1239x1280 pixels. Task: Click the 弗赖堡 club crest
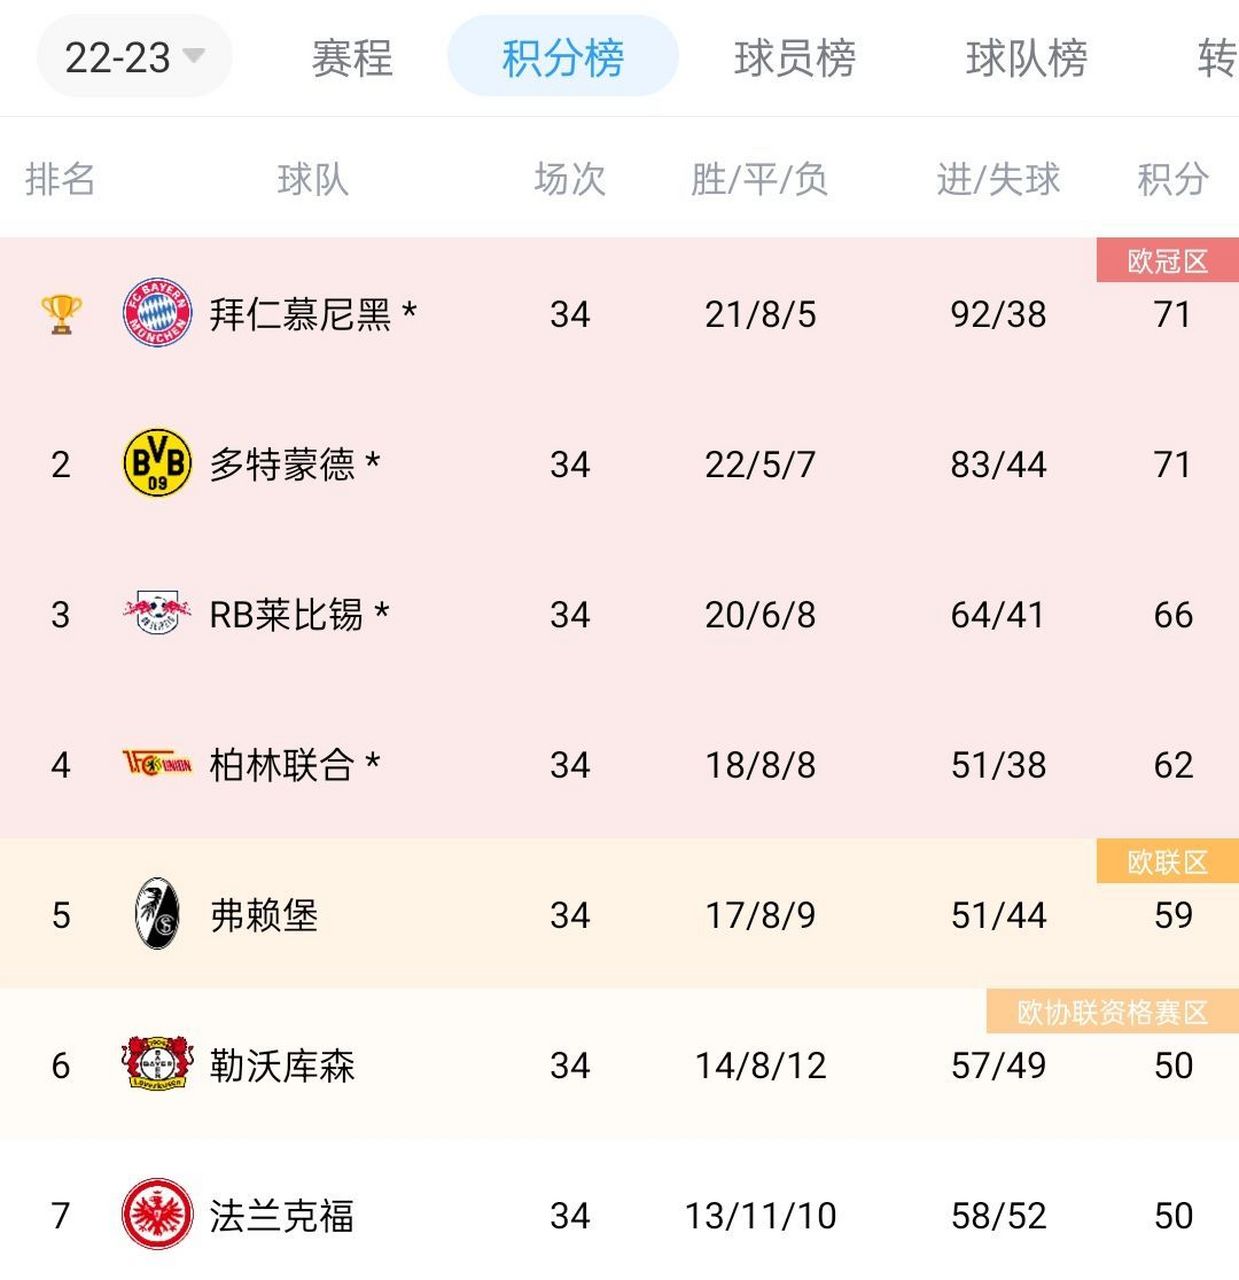157,914
